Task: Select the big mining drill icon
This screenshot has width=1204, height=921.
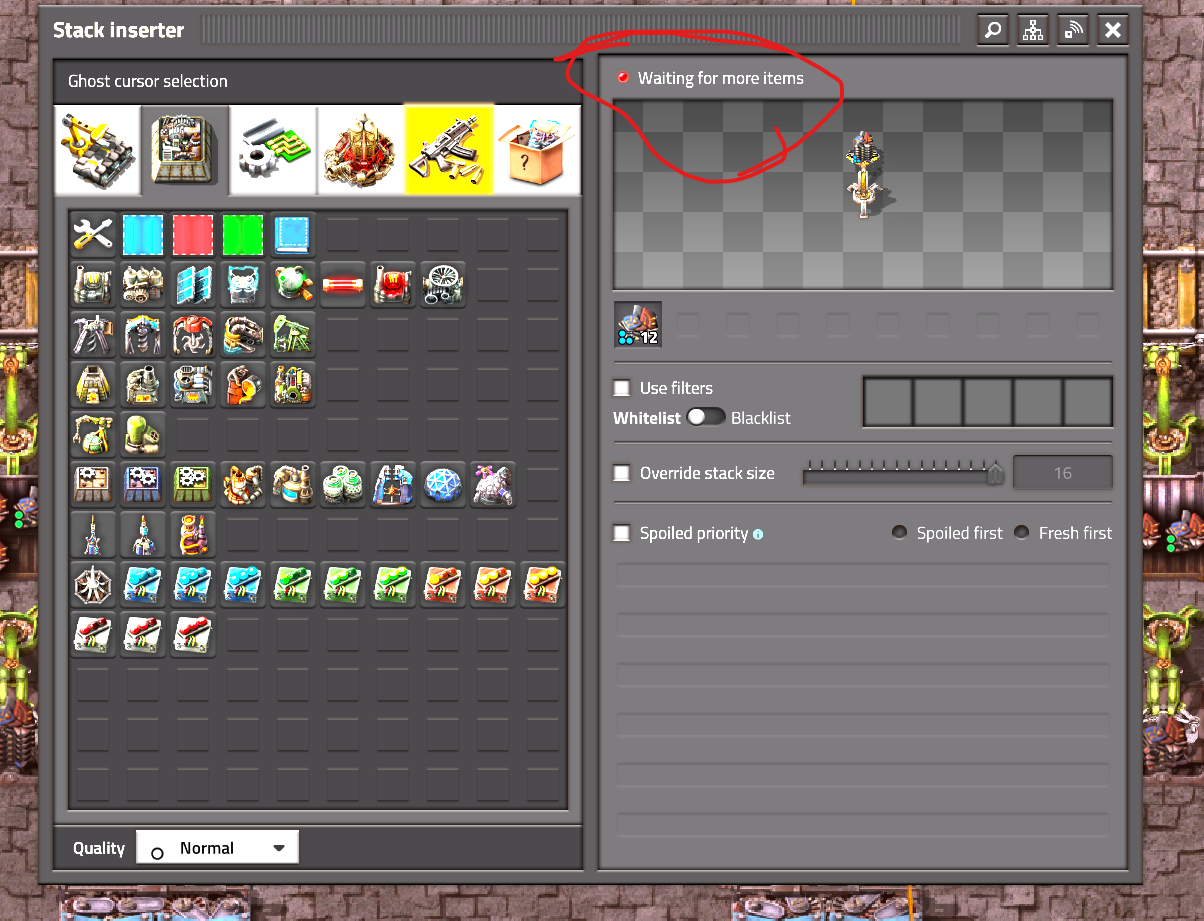Action: point(195,335)
